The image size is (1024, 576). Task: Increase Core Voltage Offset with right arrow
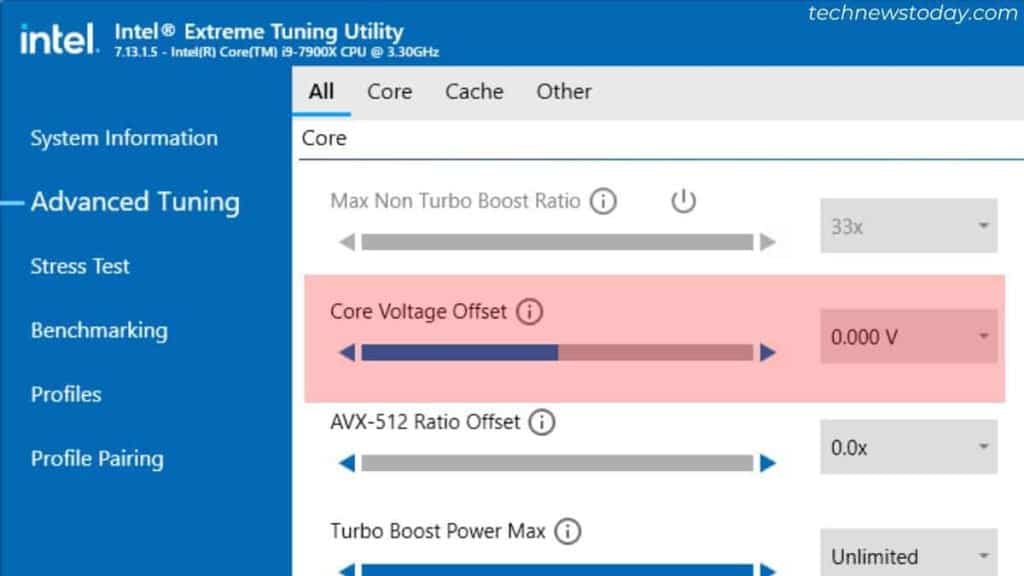(768, 353)
